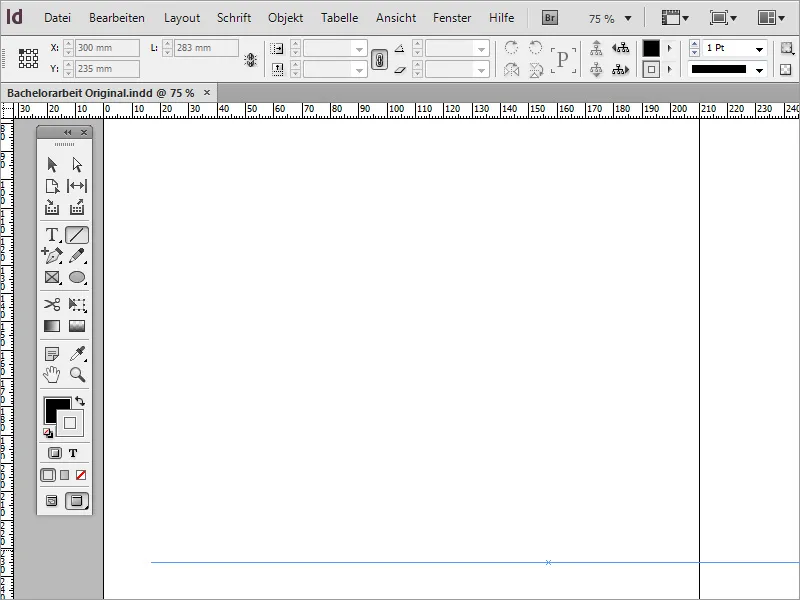800x600 pixels.
Task: Select Bachelorarbeit Original.indd document tab
Action: point(101,93)
